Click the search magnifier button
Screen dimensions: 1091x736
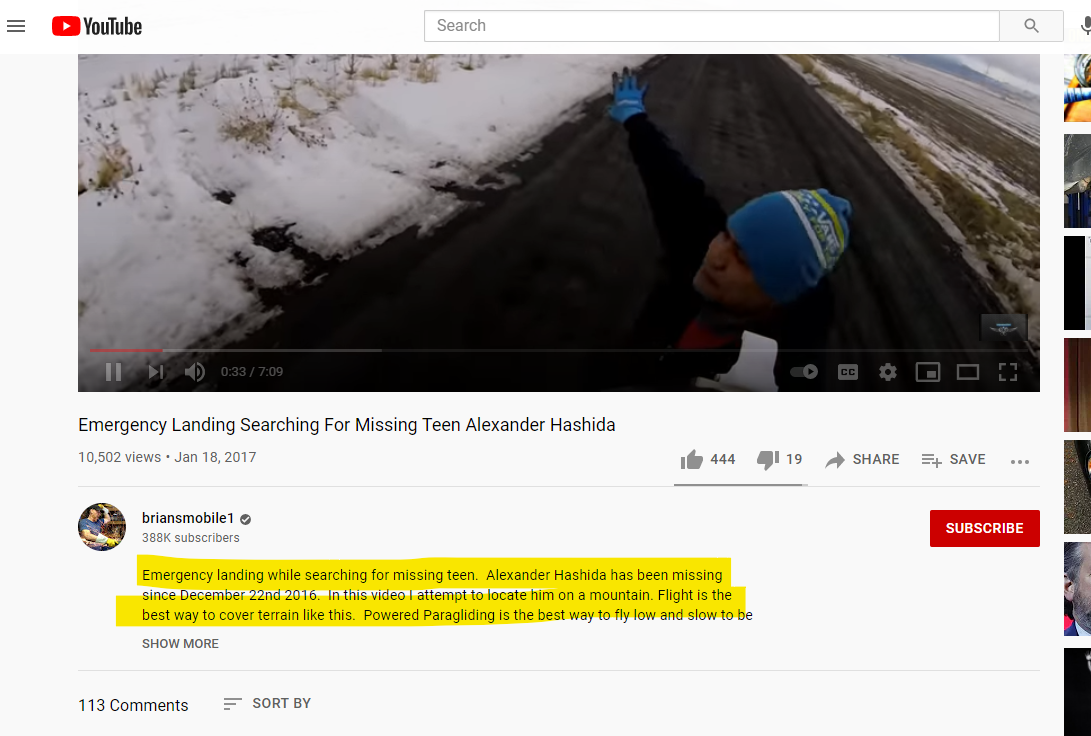(1031, 26)
